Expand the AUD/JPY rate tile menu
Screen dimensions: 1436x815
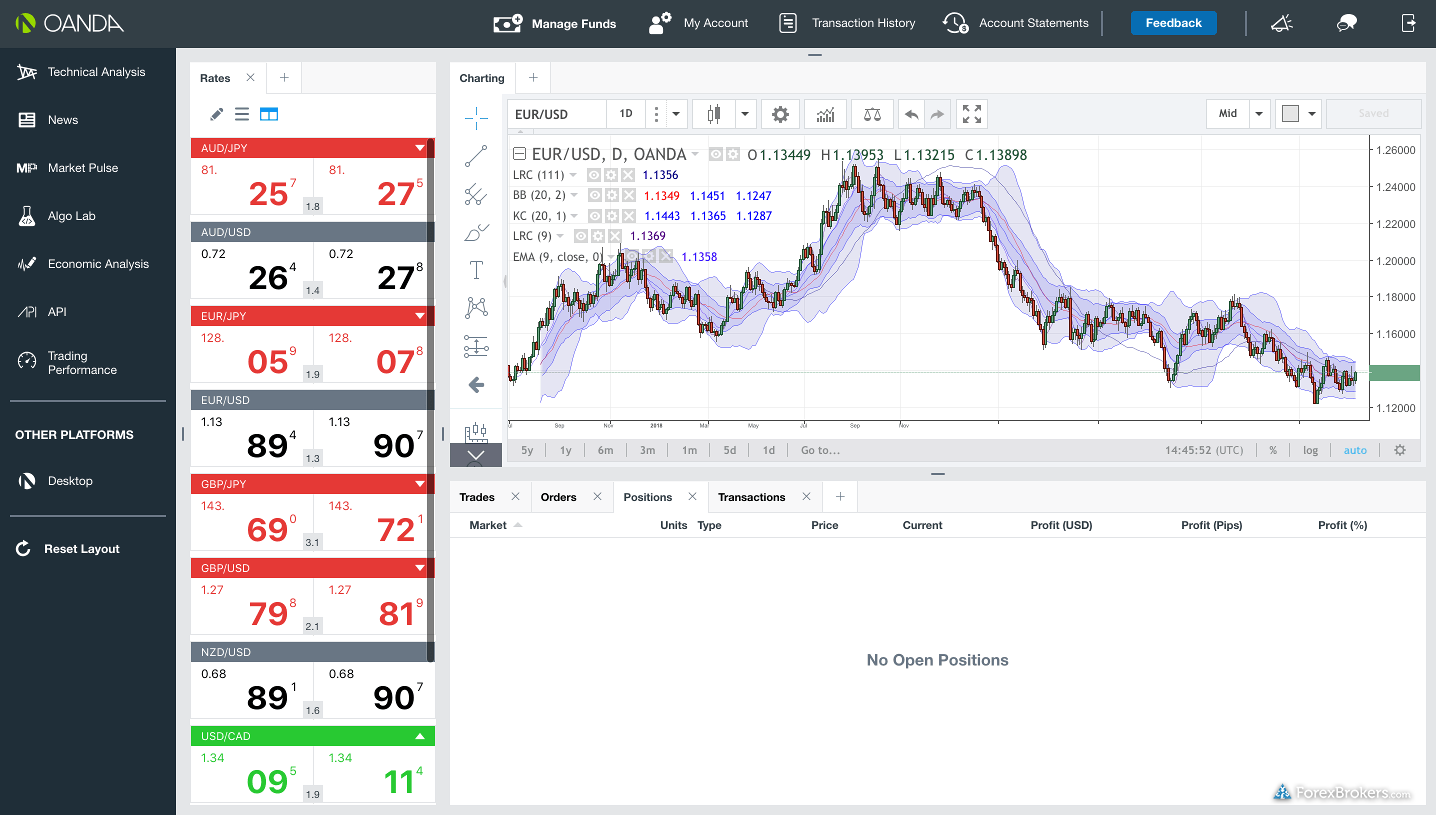420,148
